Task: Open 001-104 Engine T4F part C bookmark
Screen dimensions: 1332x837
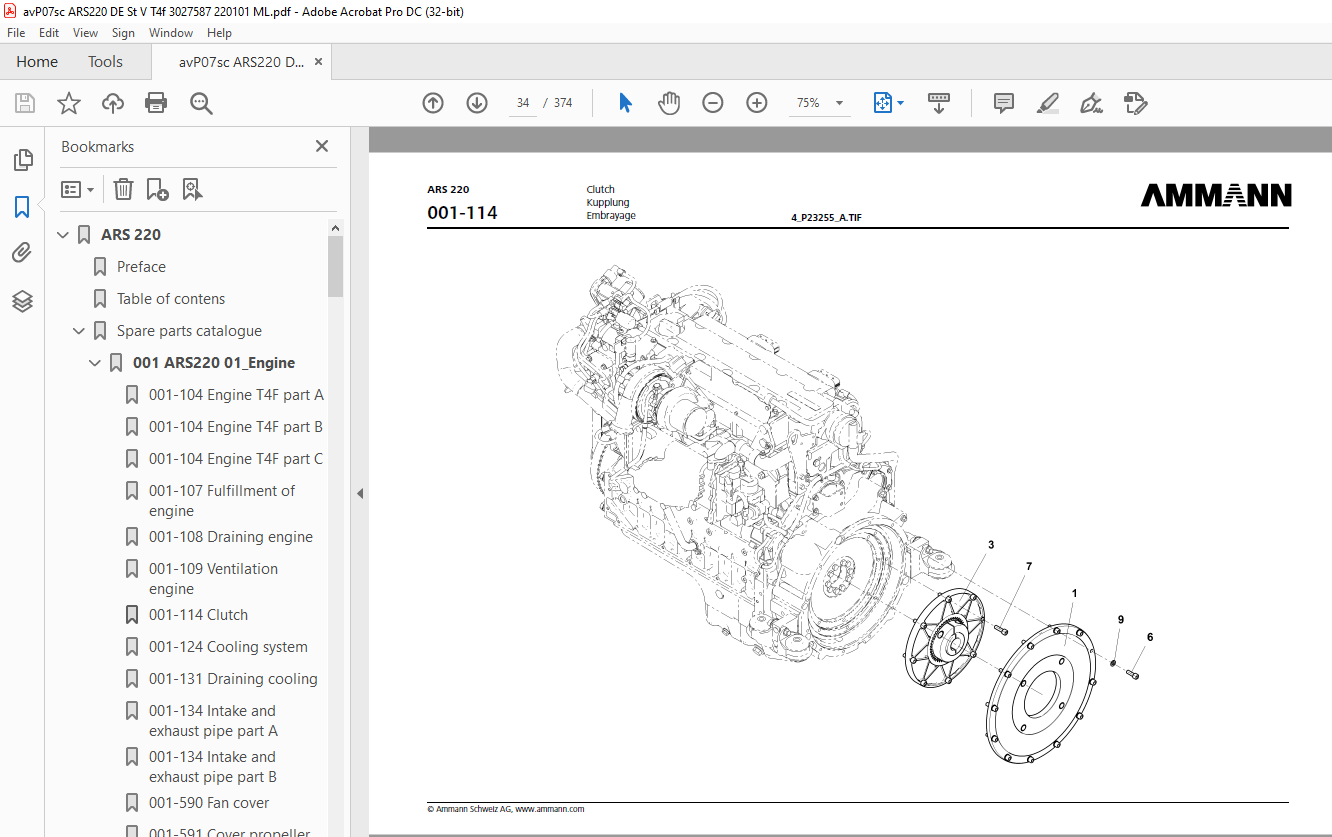Action: [x=236, y=459]
